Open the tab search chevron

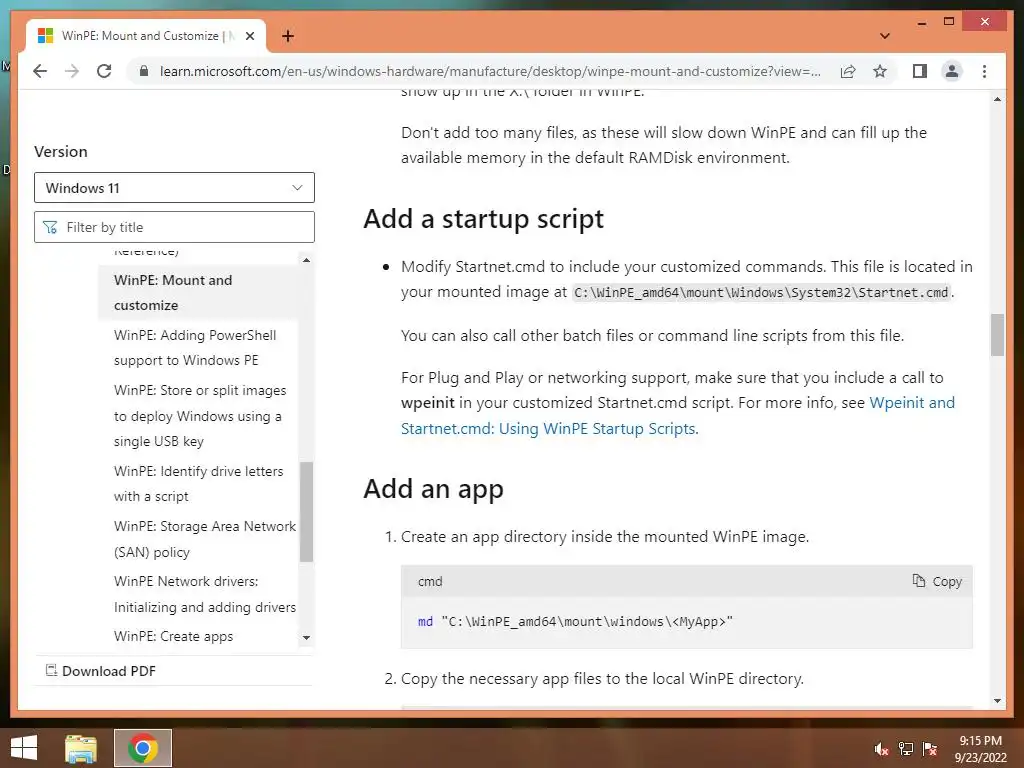point(885,36)
